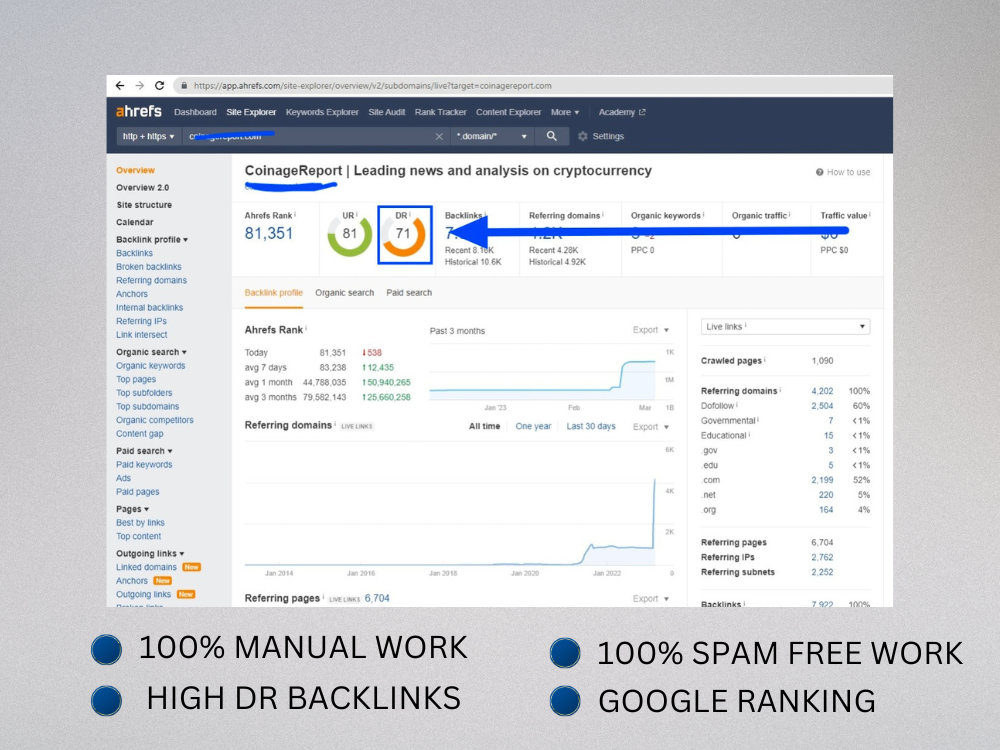The image size is (1000, 750).
Task: Open Export dropdown for Referring domains chart
Action: point(651,427)
